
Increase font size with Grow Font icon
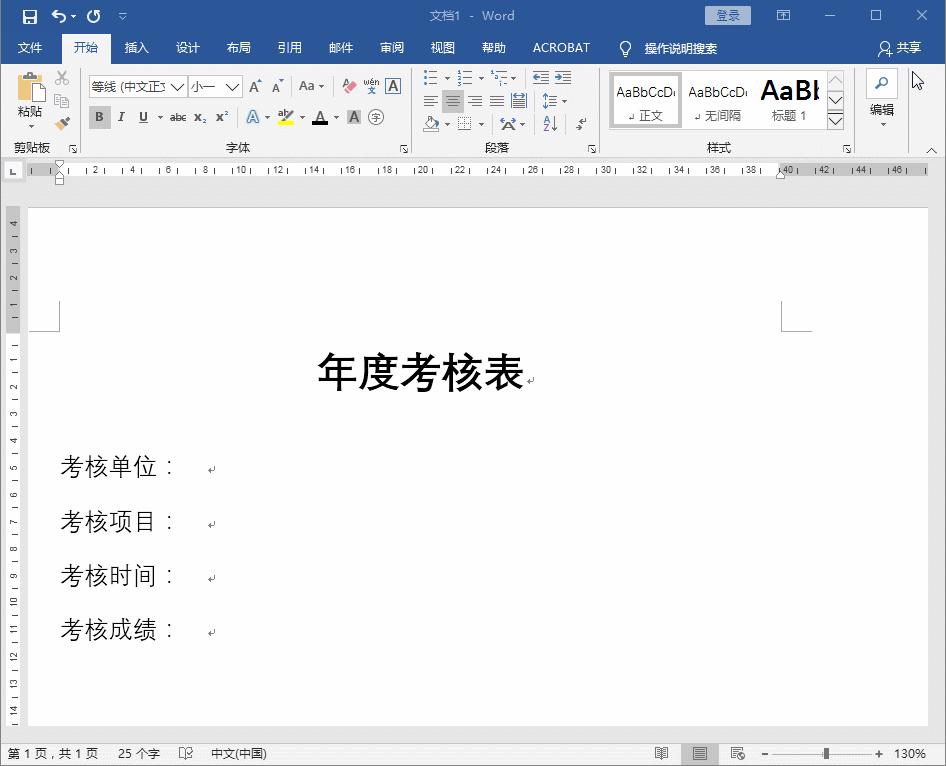[x=257, y=86]
